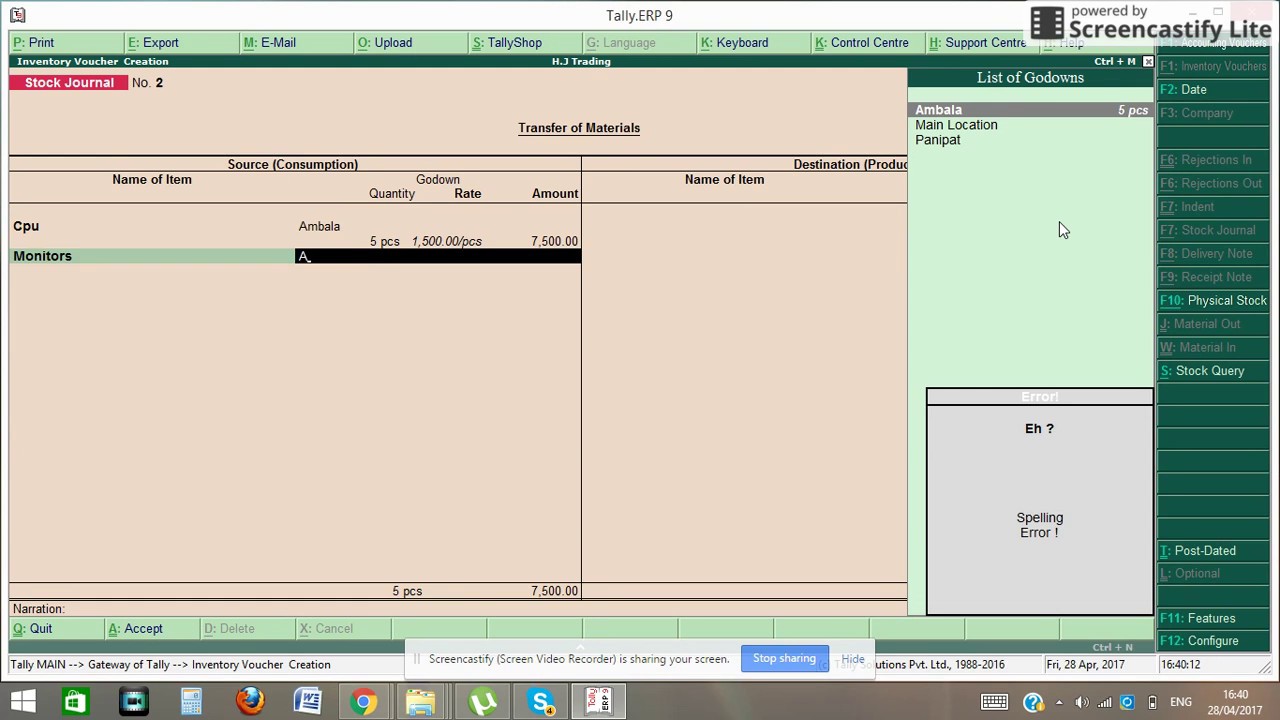Launch Firefox from the taskbar
Image resolution: width=1280 pixels, height=720 pixels.
250,702
